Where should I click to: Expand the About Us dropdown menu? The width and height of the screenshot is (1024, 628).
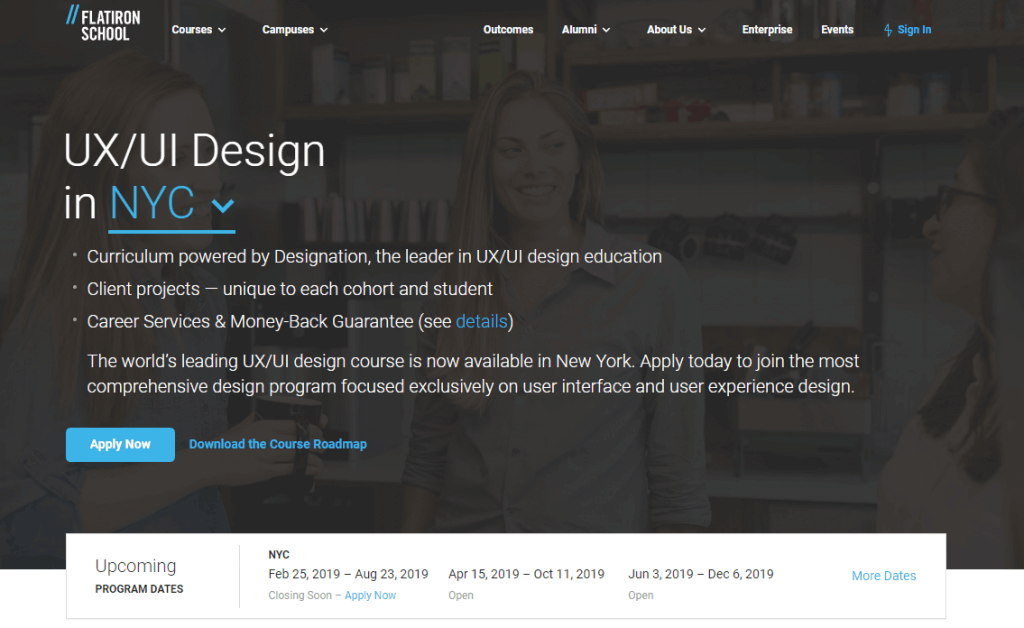(x=676, y=30)
